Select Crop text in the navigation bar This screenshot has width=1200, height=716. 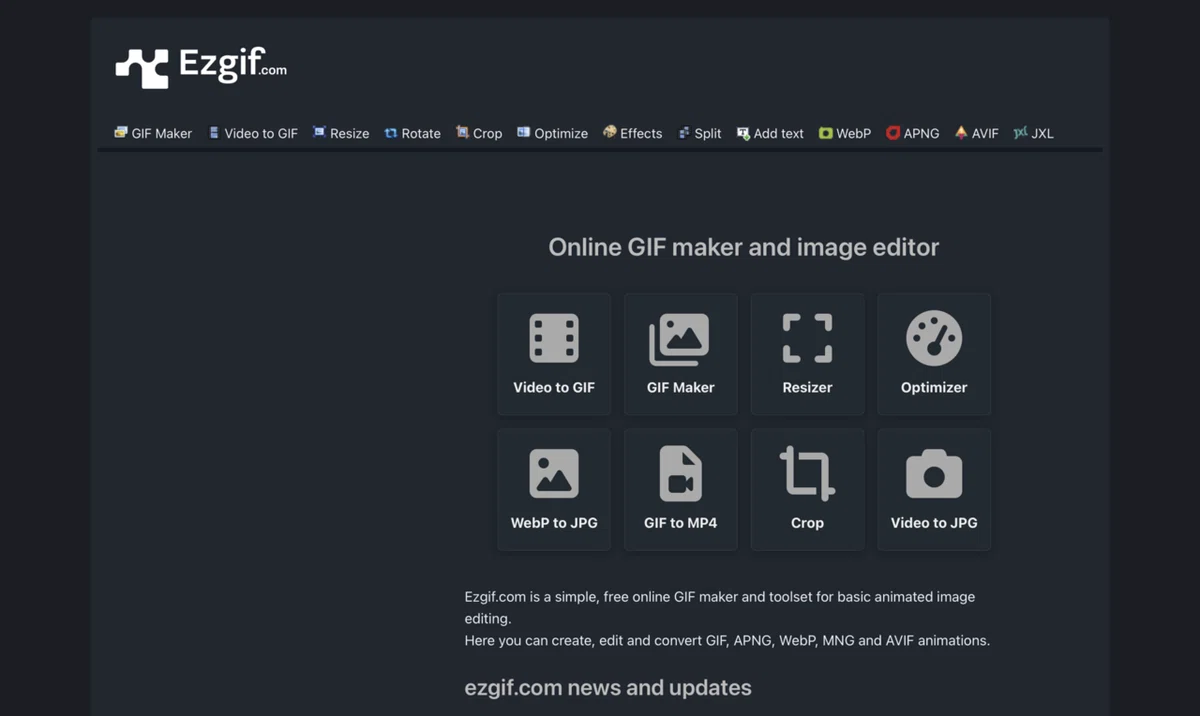click(x=488, y=133)
